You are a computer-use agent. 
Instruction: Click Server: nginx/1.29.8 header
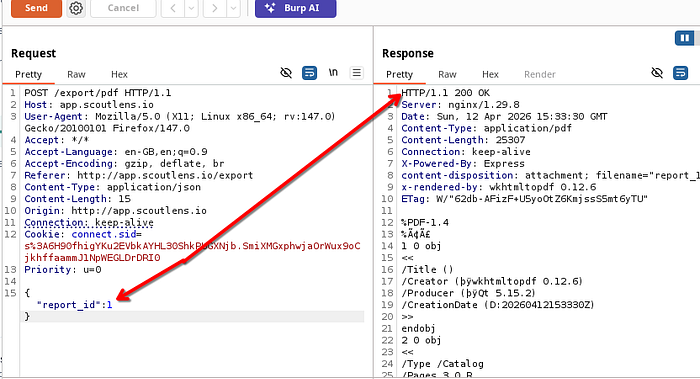(460, 105)
